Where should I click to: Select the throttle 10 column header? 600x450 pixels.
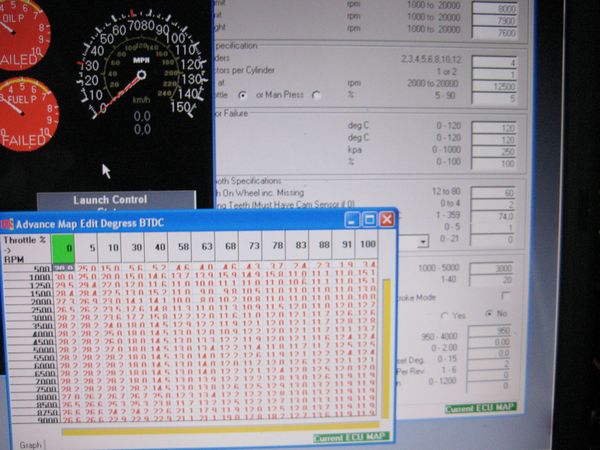tap(110, 247)
